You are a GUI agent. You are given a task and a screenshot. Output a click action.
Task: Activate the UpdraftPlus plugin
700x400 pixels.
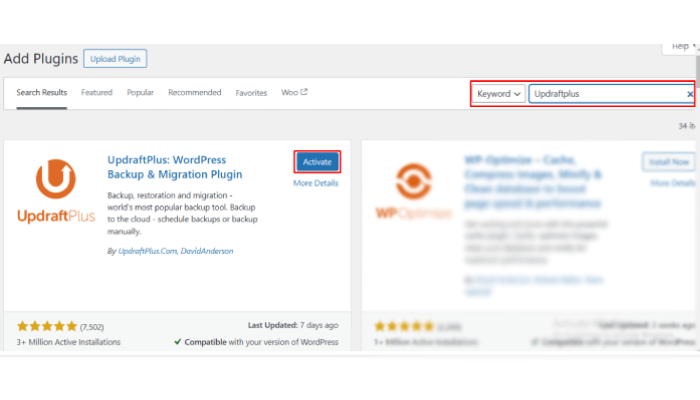click(x=317, y=161)
